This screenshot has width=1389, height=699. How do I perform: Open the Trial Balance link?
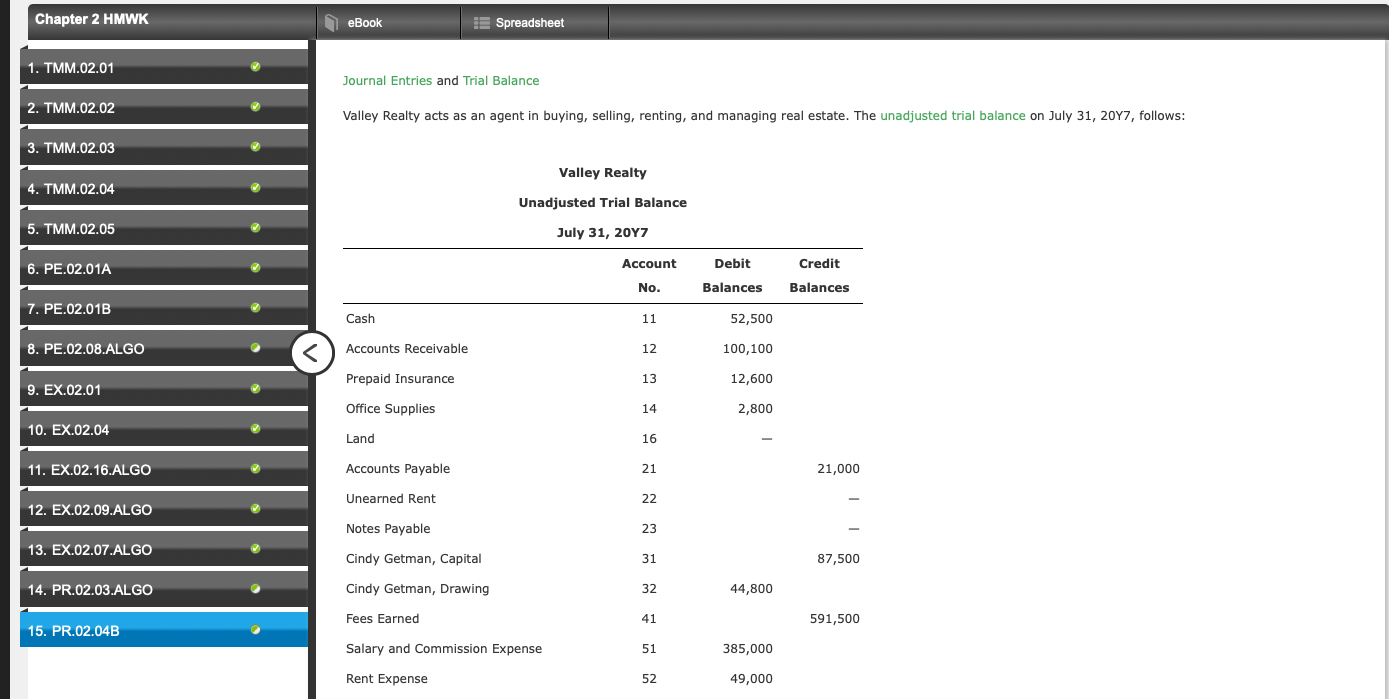(x=501, y=80)
